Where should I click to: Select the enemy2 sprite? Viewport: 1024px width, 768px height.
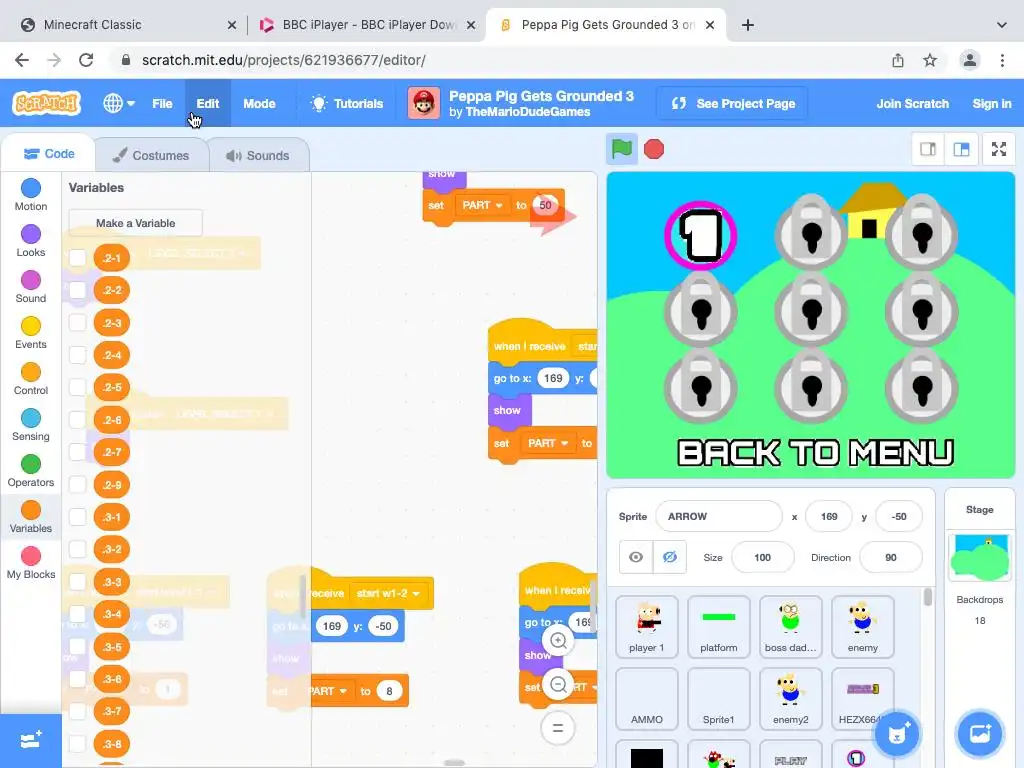click(x=790, y=698)
